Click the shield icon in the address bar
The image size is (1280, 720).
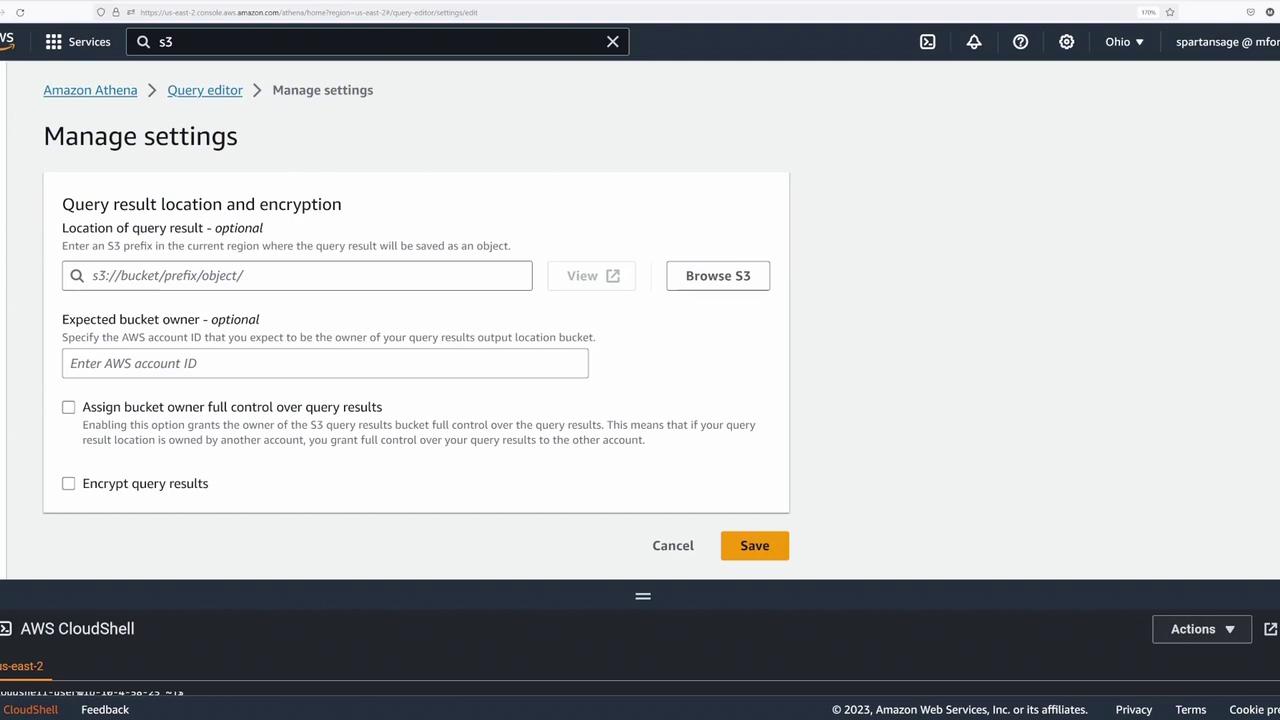(x=101, y=12)
